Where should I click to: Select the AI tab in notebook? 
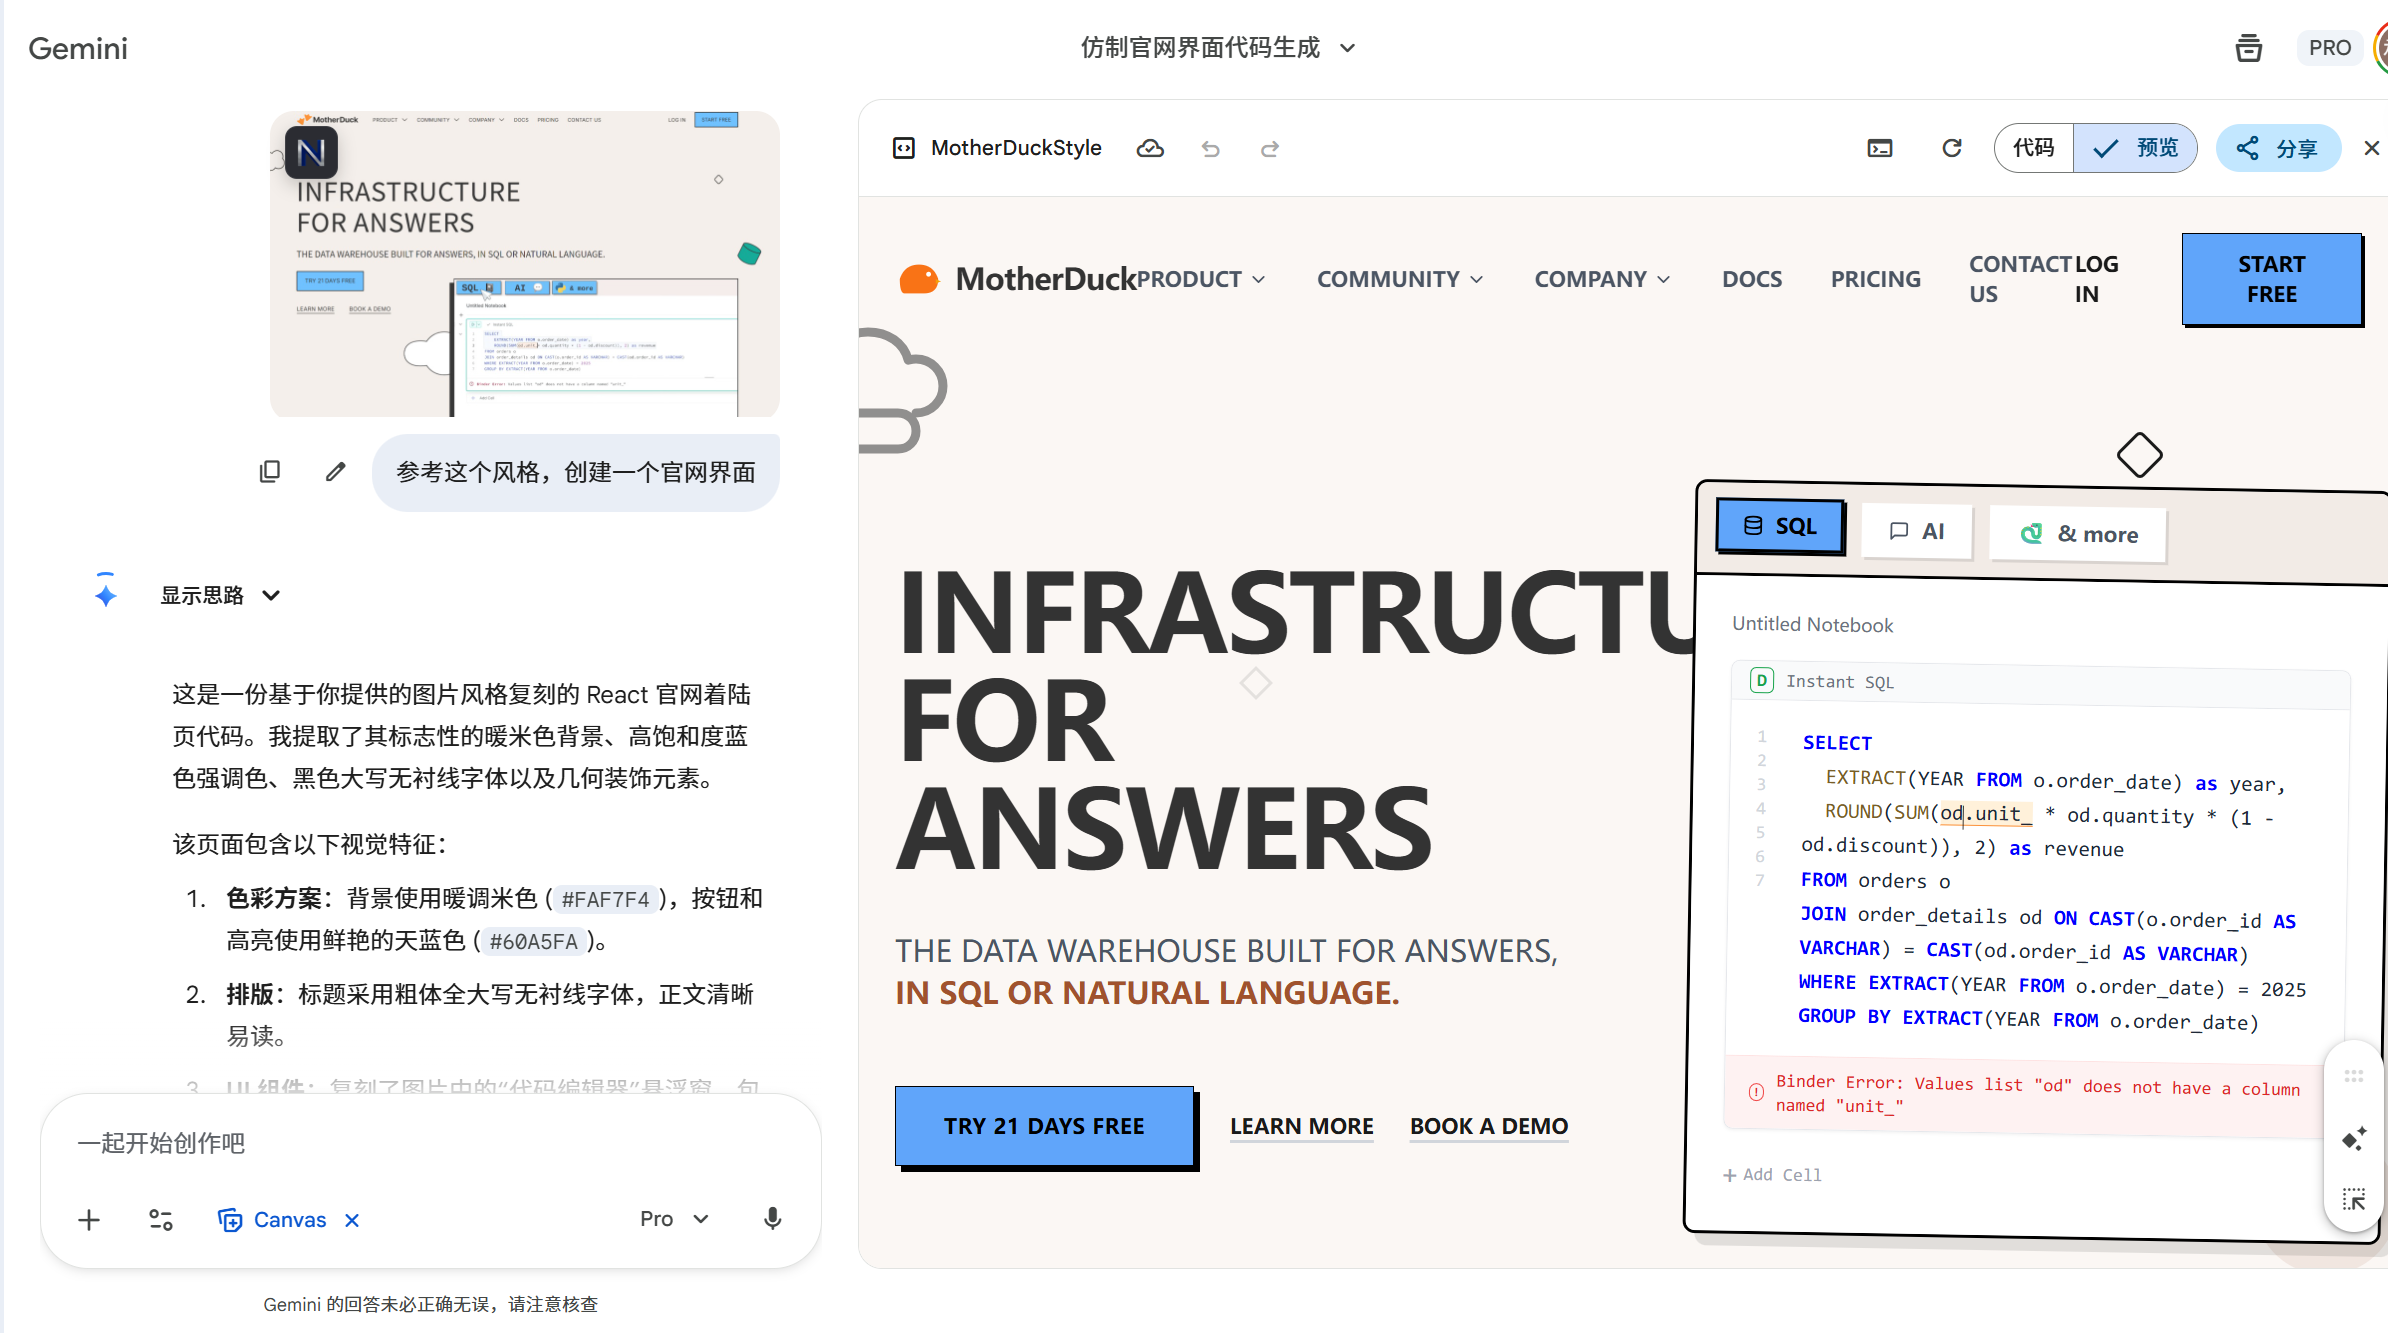pos(1916,531)
